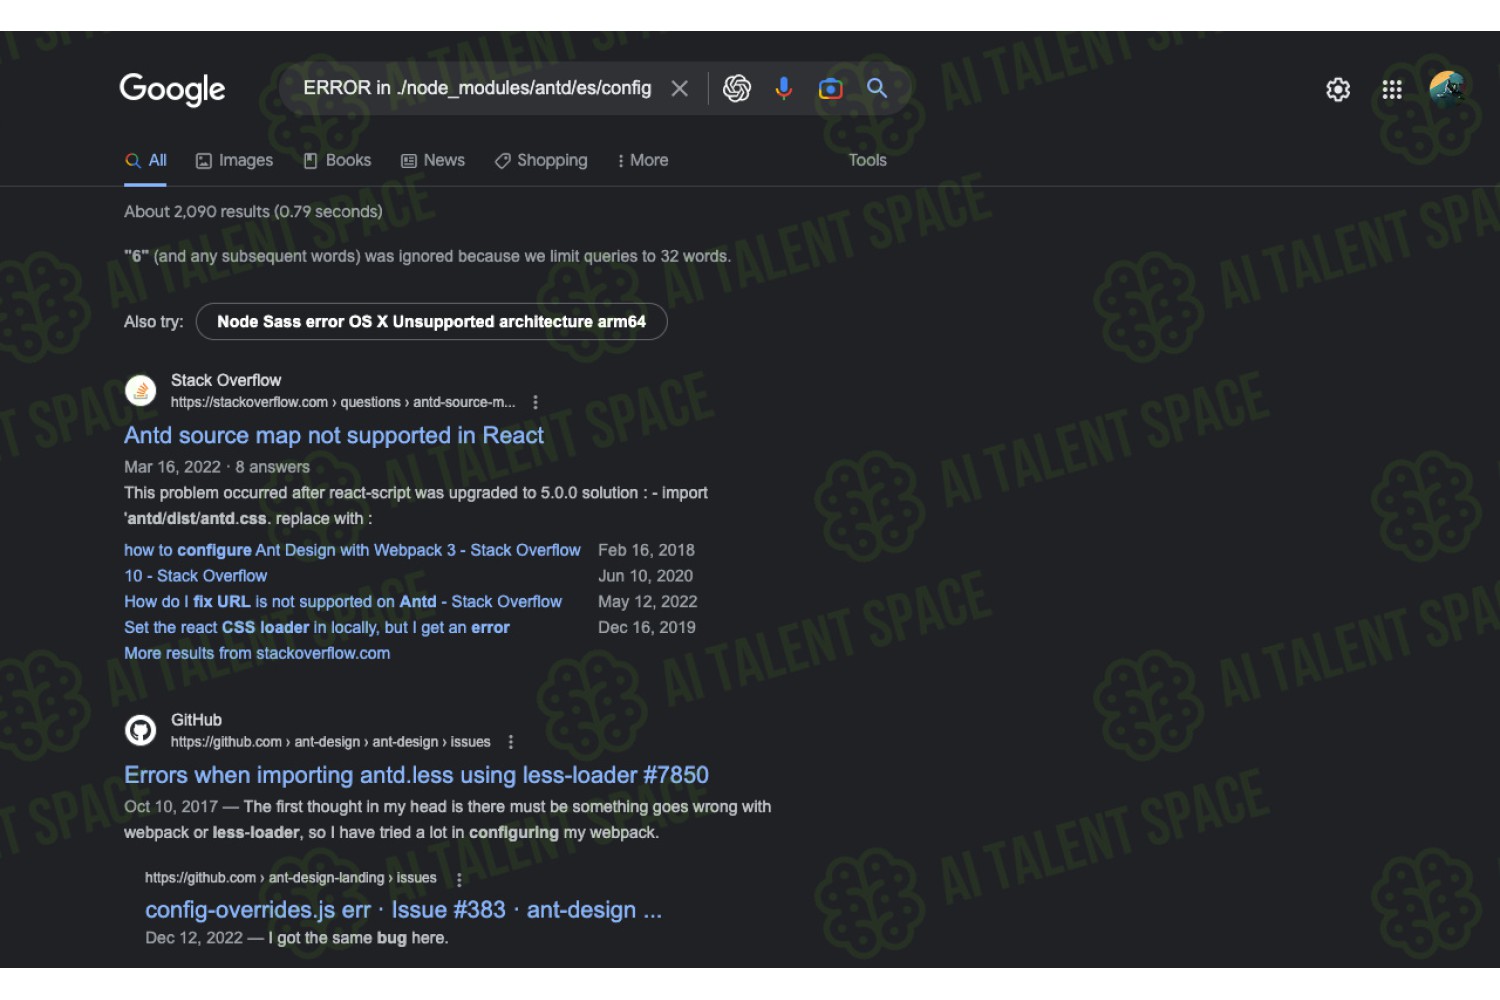Open config-overrides.js err Issue #383 link
This screenshot has width=1500, height=1000.
point(403,910)
